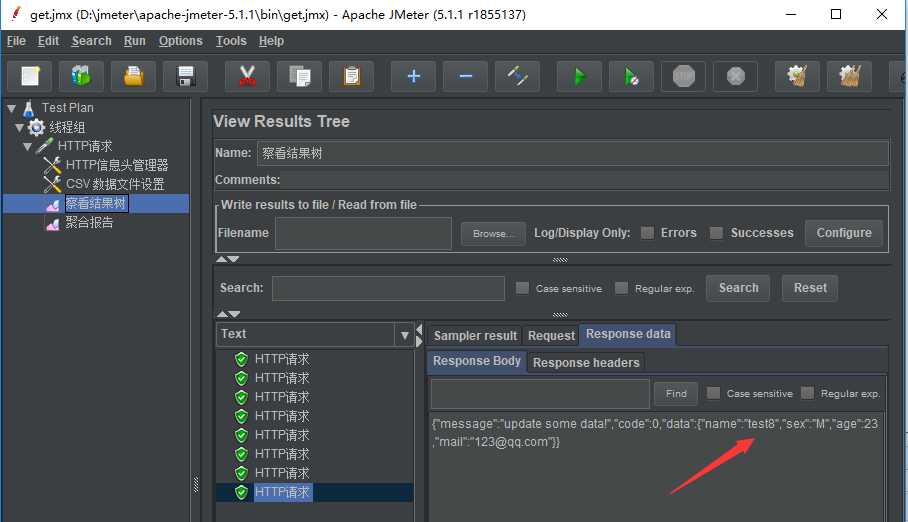Click the Filename input field
The height and width of the screenshot is (522, 908).
(x=363, y=233)
